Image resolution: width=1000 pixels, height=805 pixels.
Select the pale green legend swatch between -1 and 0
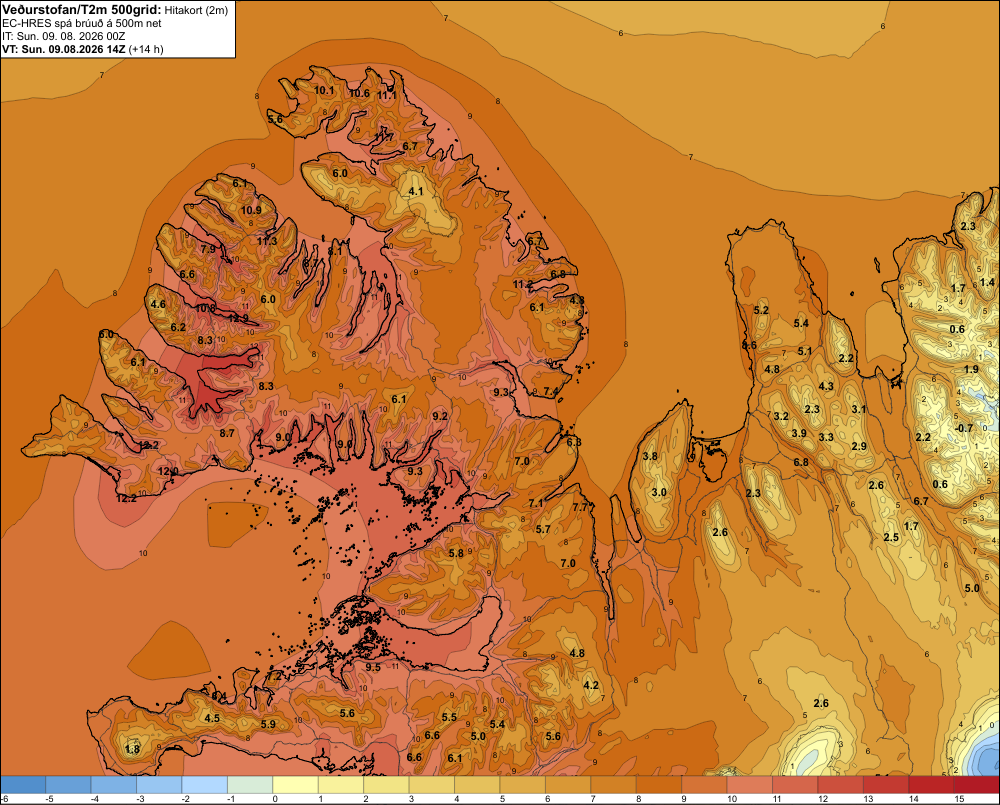coord(250,785)
